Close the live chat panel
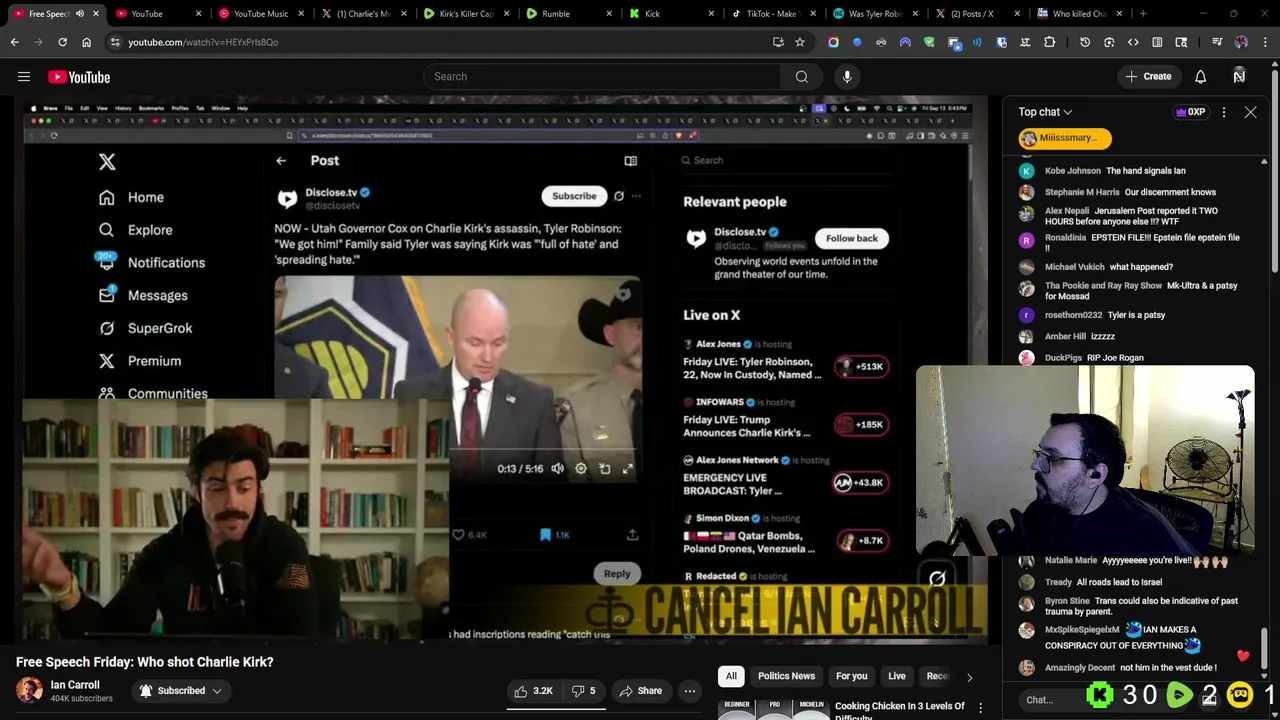This screenshot has width=1280, height=720. (1250, 112)
